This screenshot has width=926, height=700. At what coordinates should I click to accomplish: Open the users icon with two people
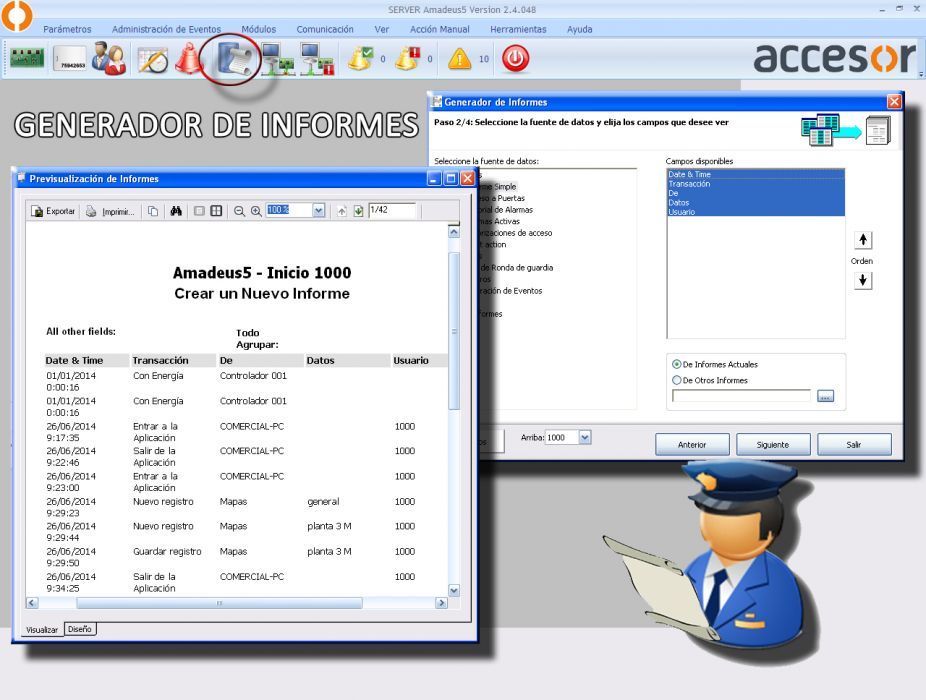[109, 58]
